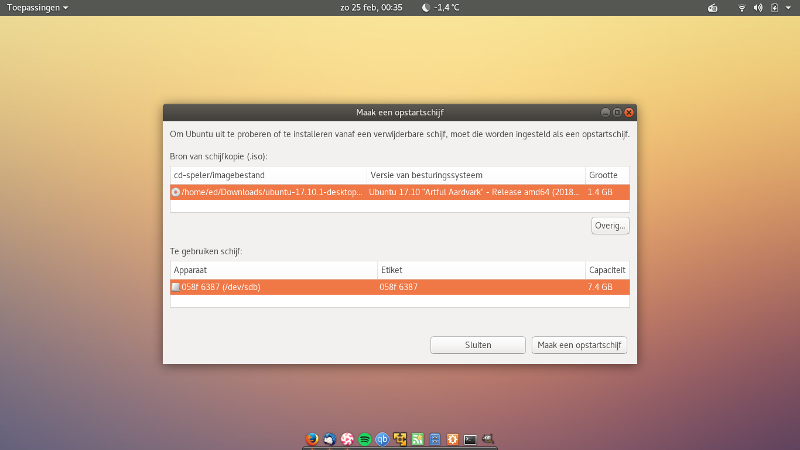Click the Etiket column header
The image size is (800, 450).
(481, 270)
